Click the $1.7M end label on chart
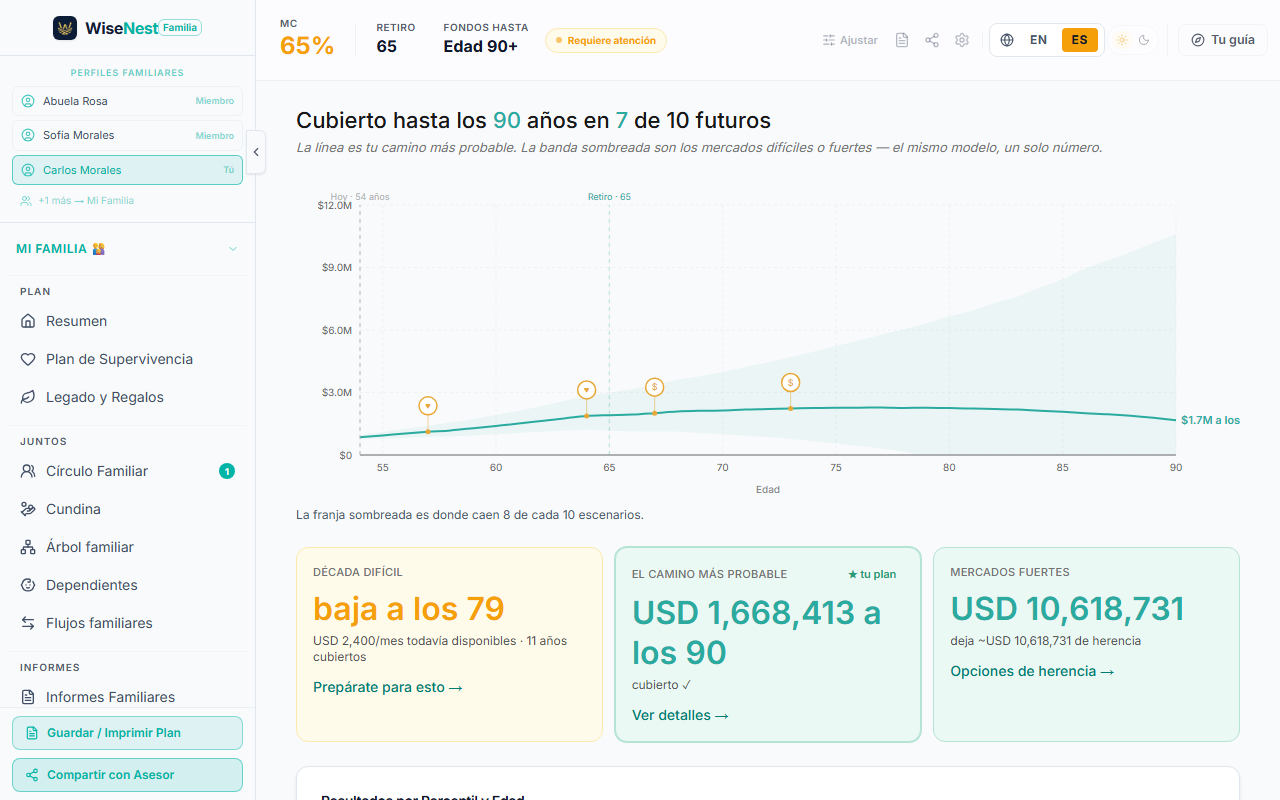Viewport: 1280px width, 800px height. pos(1210,420)
